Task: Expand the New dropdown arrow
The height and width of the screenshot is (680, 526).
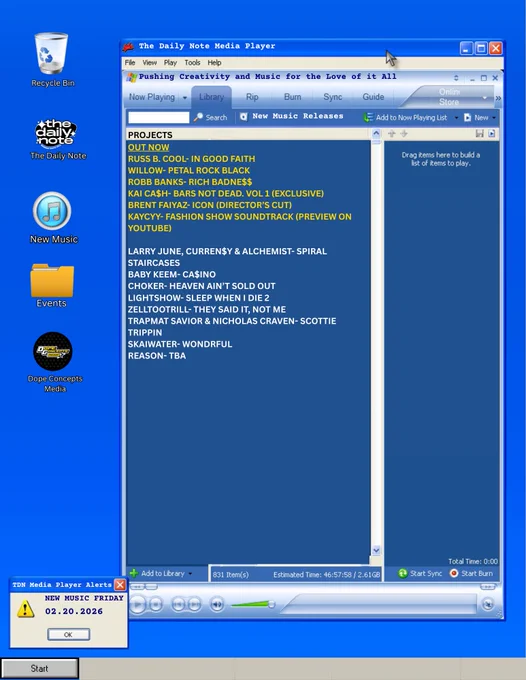Action: [x=494, y=118]
